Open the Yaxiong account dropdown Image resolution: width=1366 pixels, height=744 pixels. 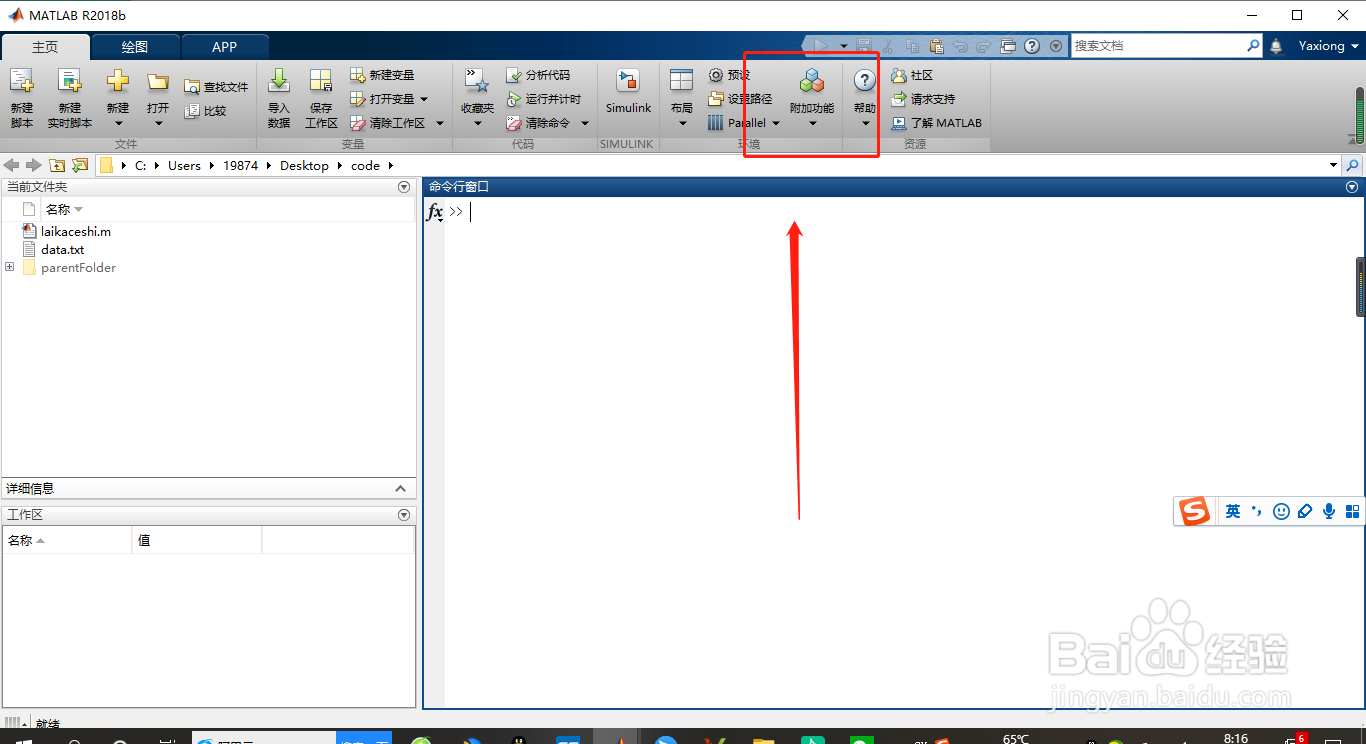(1329, 46)
